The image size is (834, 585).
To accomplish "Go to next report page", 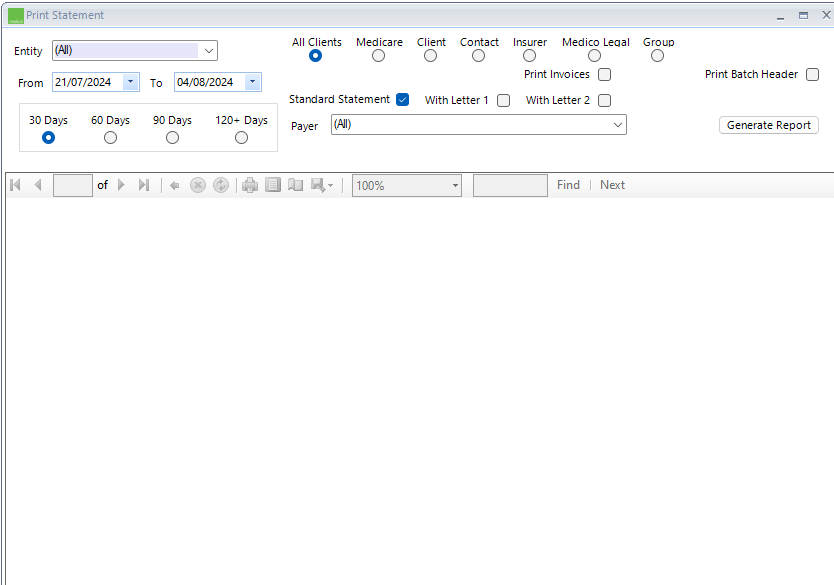I will click(121, 185).
